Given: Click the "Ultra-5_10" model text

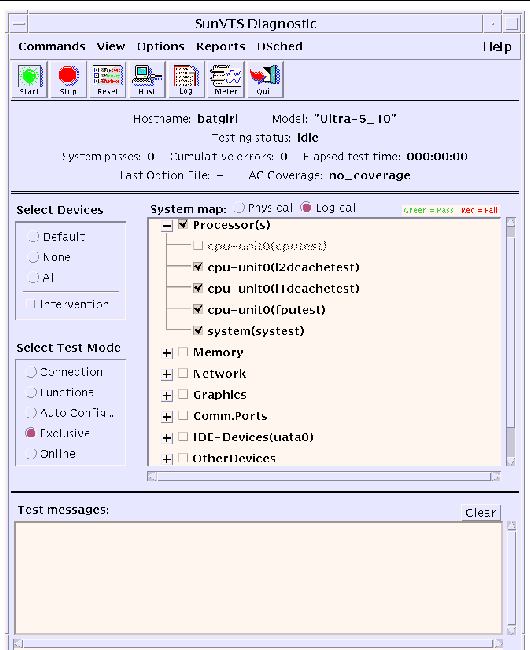Looking at the screenshot, I should click(x=355, y=119).
